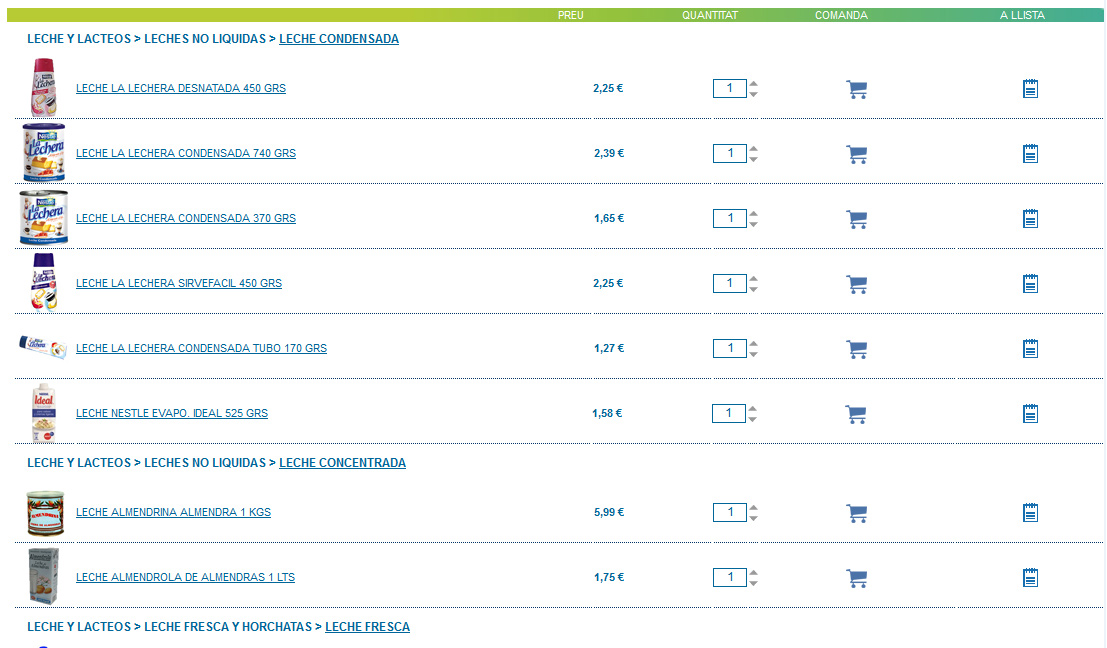Image resolution: width=1107 pixels, height=648 pixels.
Task: Click quantity field for La Lechera Sirvefacil
Action: (x=729, y=284)
